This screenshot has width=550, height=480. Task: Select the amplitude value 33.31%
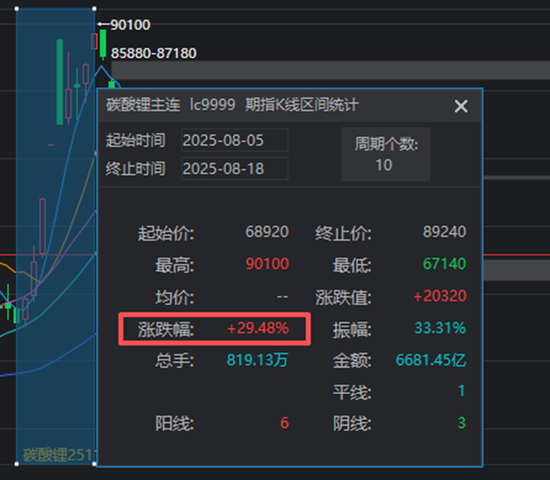[x=440, y=328]
